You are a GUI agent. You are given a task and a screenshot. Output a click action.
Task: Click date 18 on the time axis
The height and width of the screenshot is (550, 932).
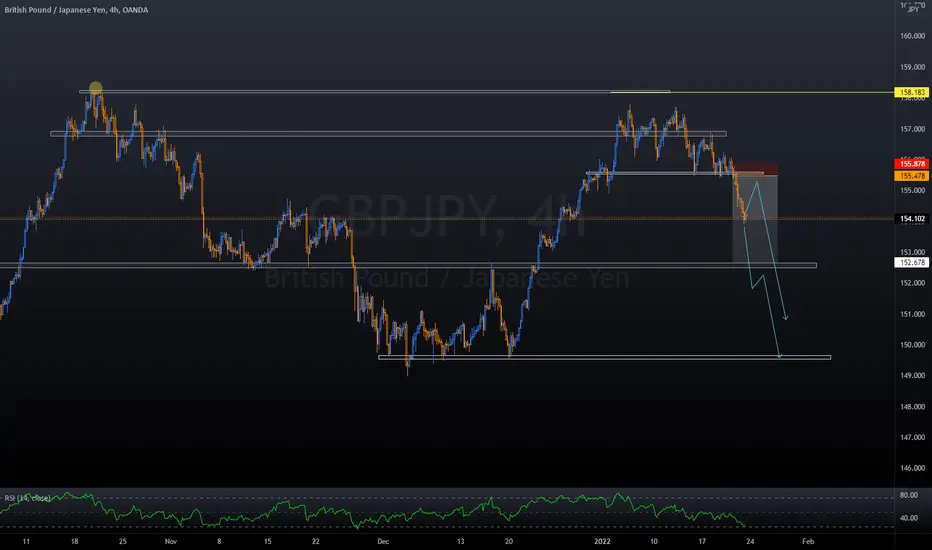point(74,542)
